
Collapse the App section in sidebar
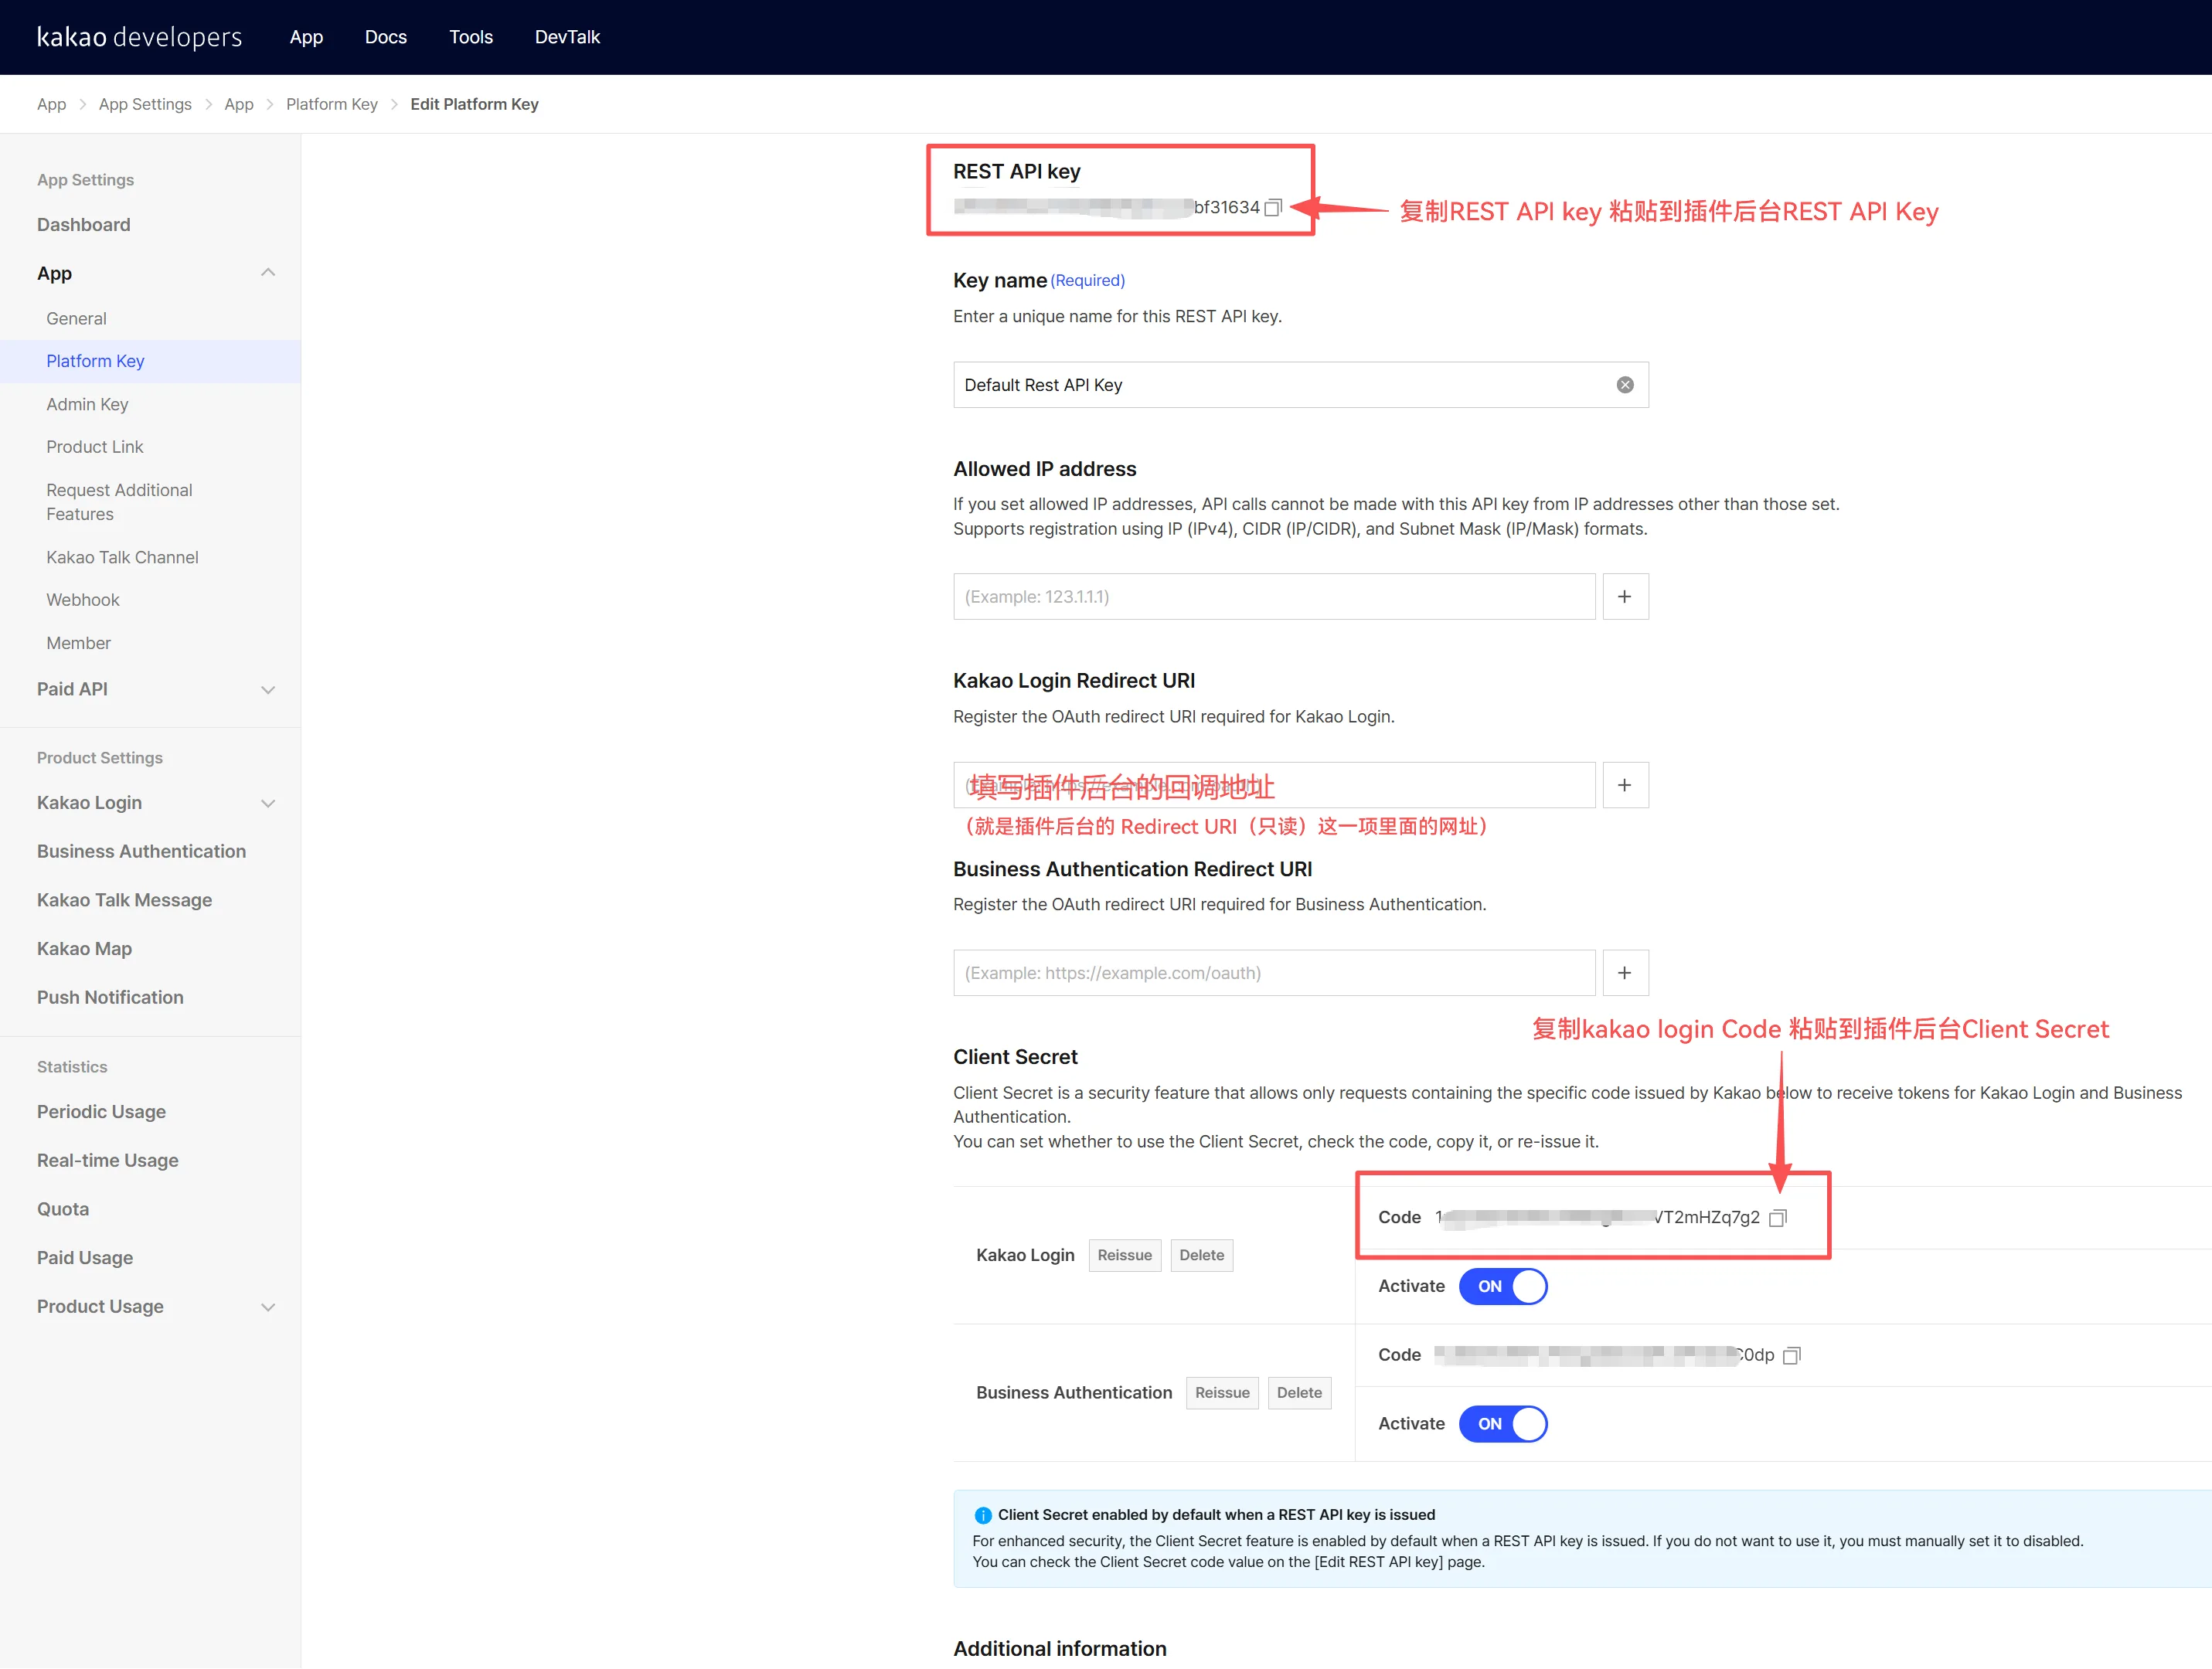(x=268, y=273)
